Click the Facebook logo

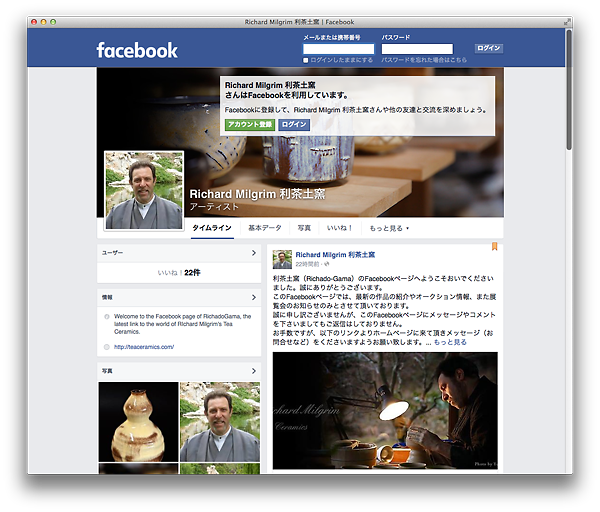[x=137, y=50]
